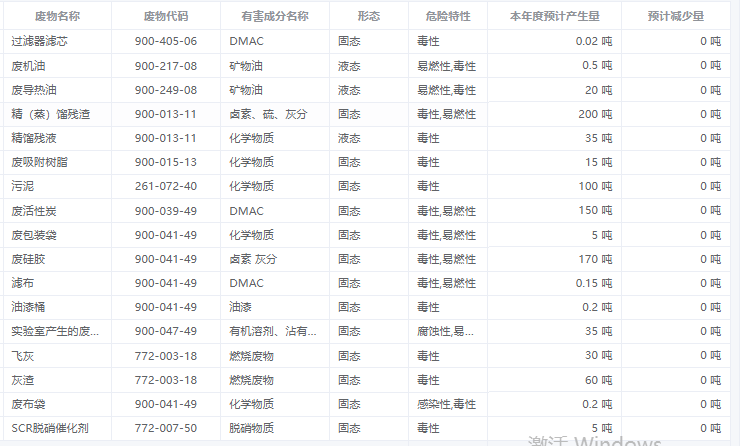Click the 废物名称 column header
Image resolution: width=741 pixels, height=446 pixels.
(57, 17)
